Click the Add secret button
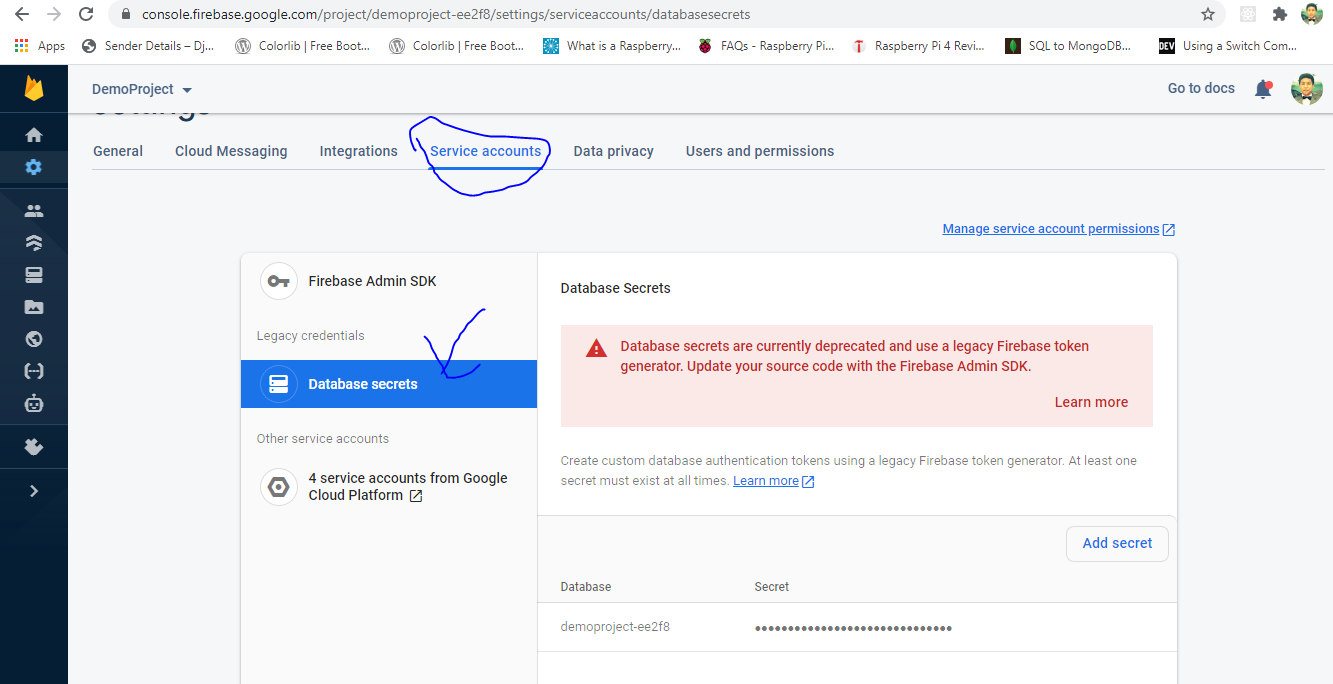 1117,543
